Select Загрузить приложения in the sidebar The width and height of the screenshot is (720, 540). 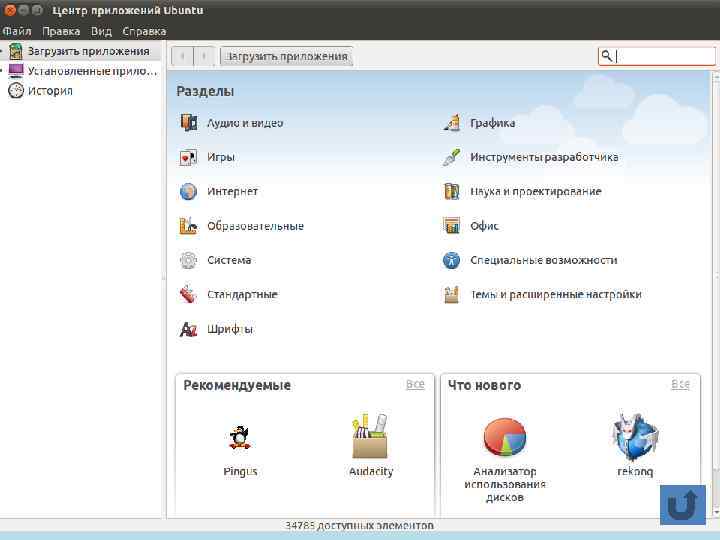[x=89, y=51]
